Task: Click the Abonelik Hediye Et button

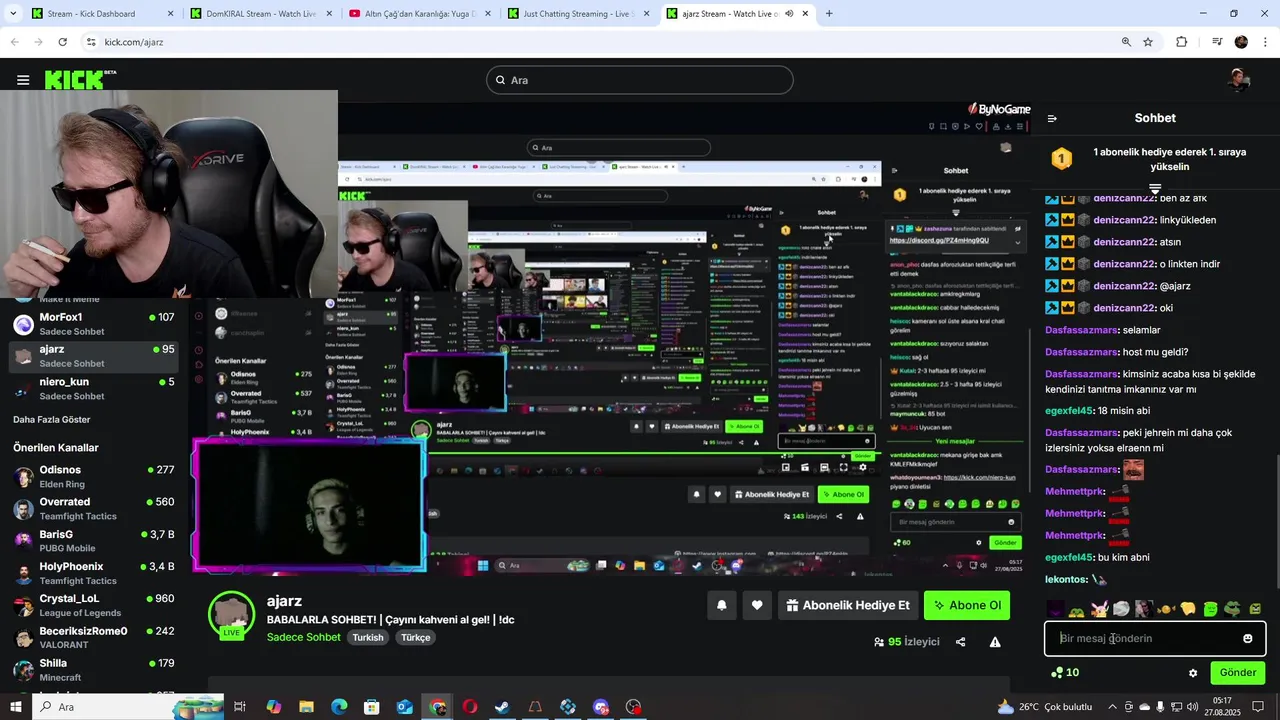Action: [x=848, y=605]
